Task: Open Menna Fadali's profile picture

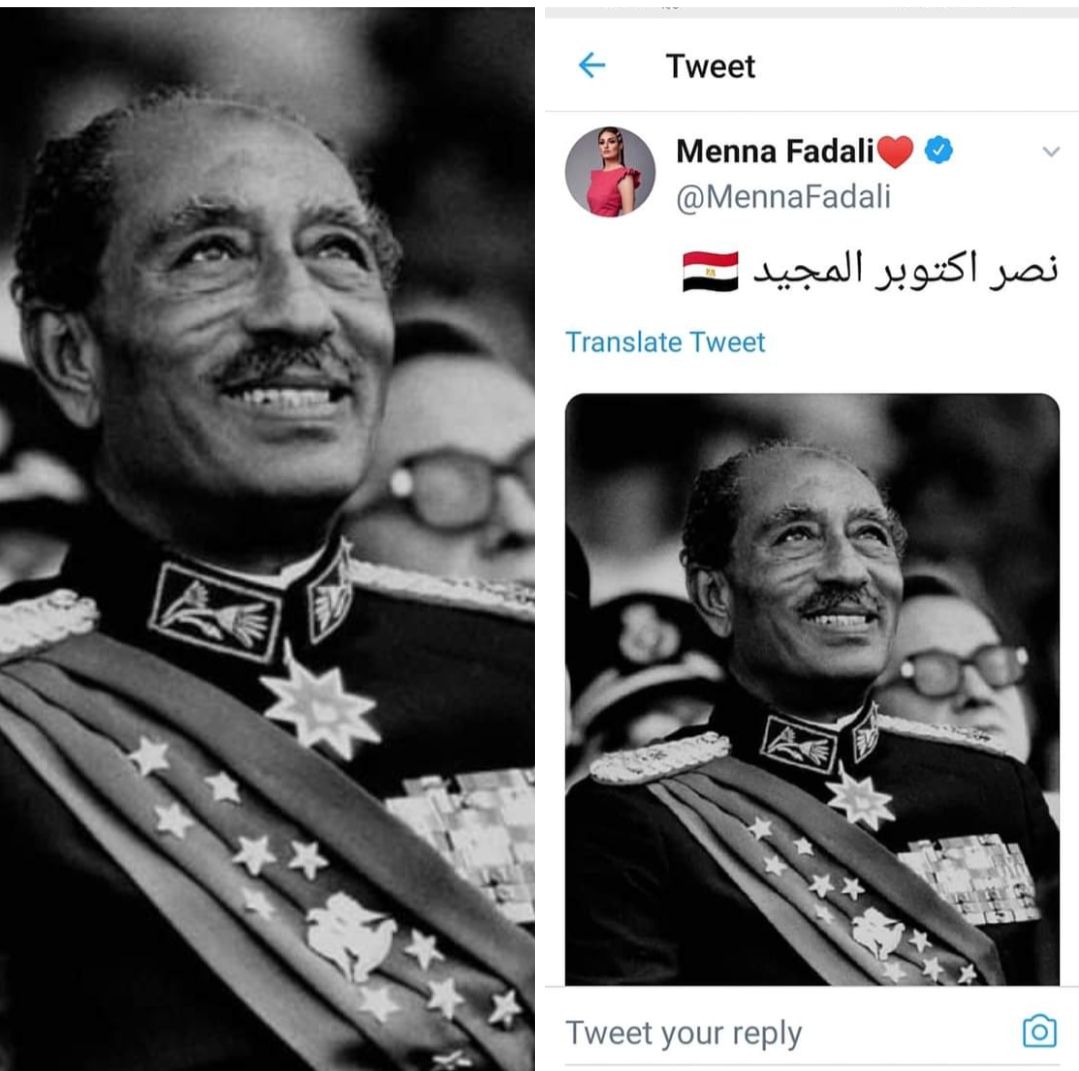Action: coord(610,172)
